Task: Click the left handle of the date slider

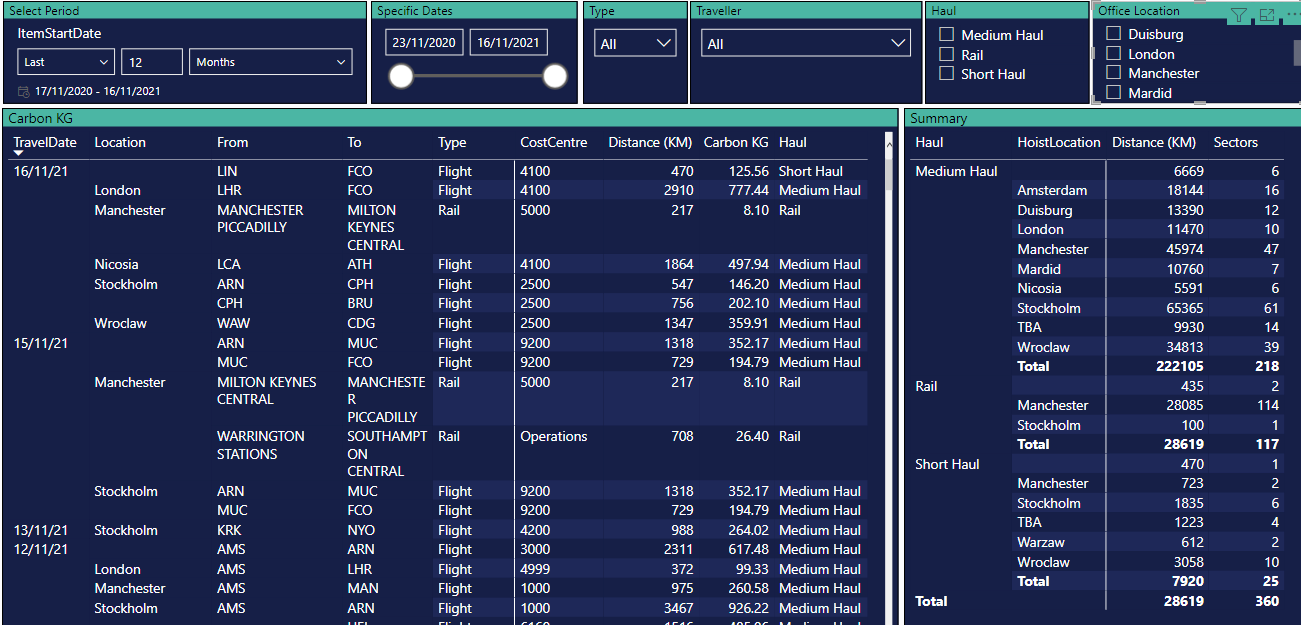Action: [x=401, y=77]
